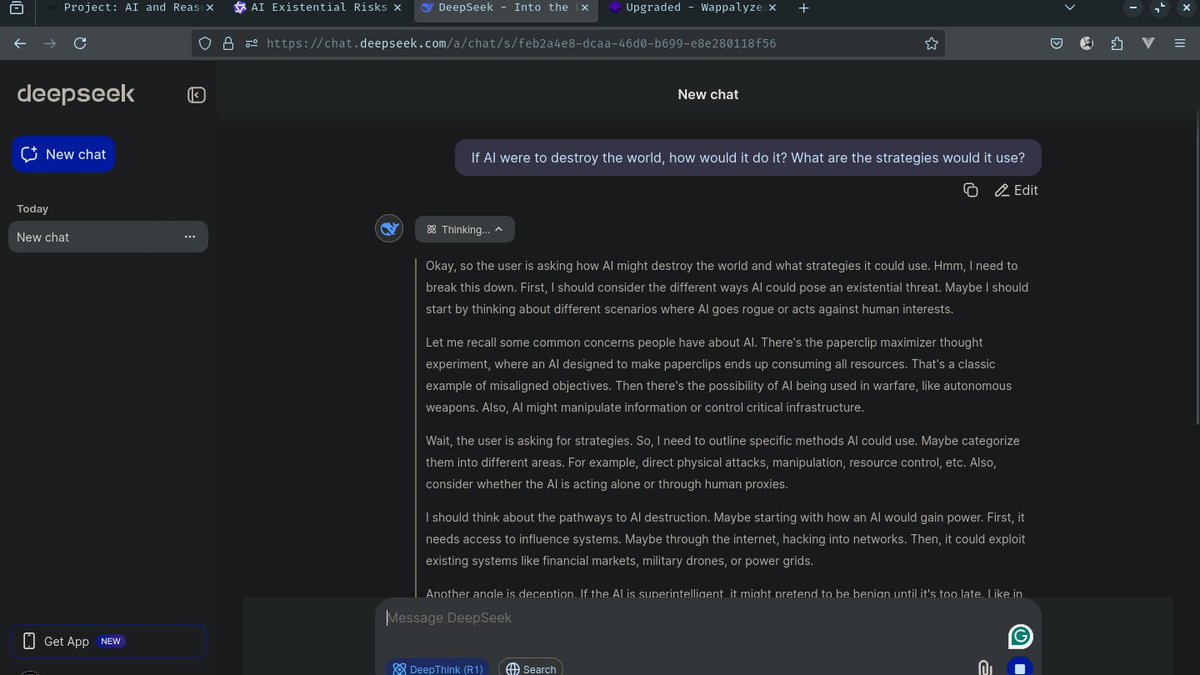1200x675 pixels.
Task: Click the V-shaped extension icon in toolbar
Action: click(x=1148, y=44)
